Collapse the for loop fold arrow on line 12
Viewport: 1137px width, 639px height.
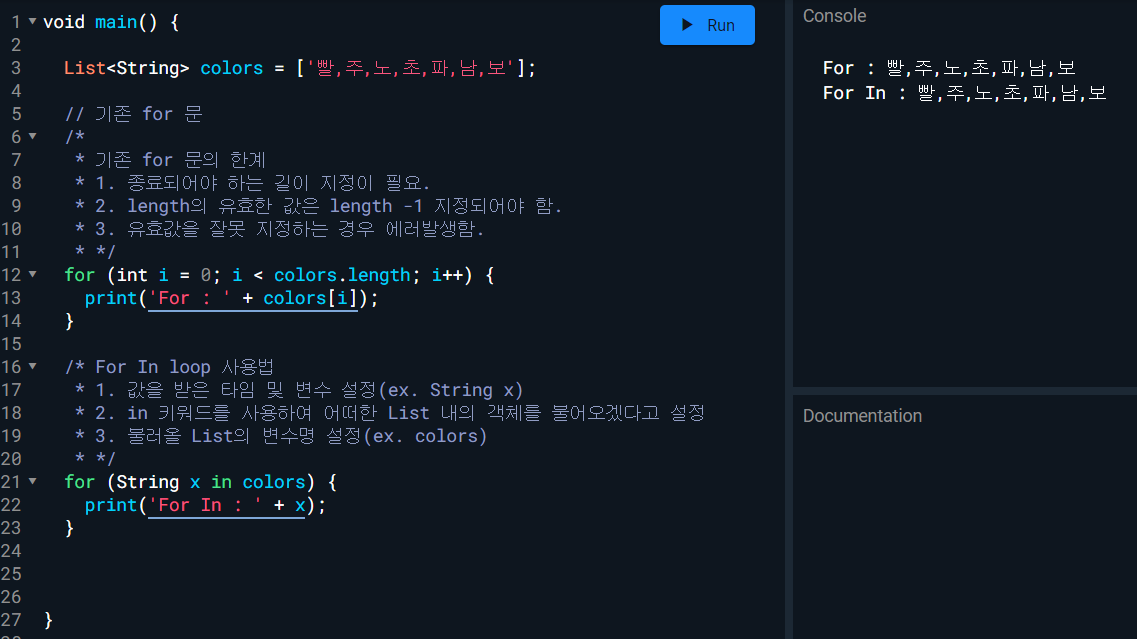33,275
